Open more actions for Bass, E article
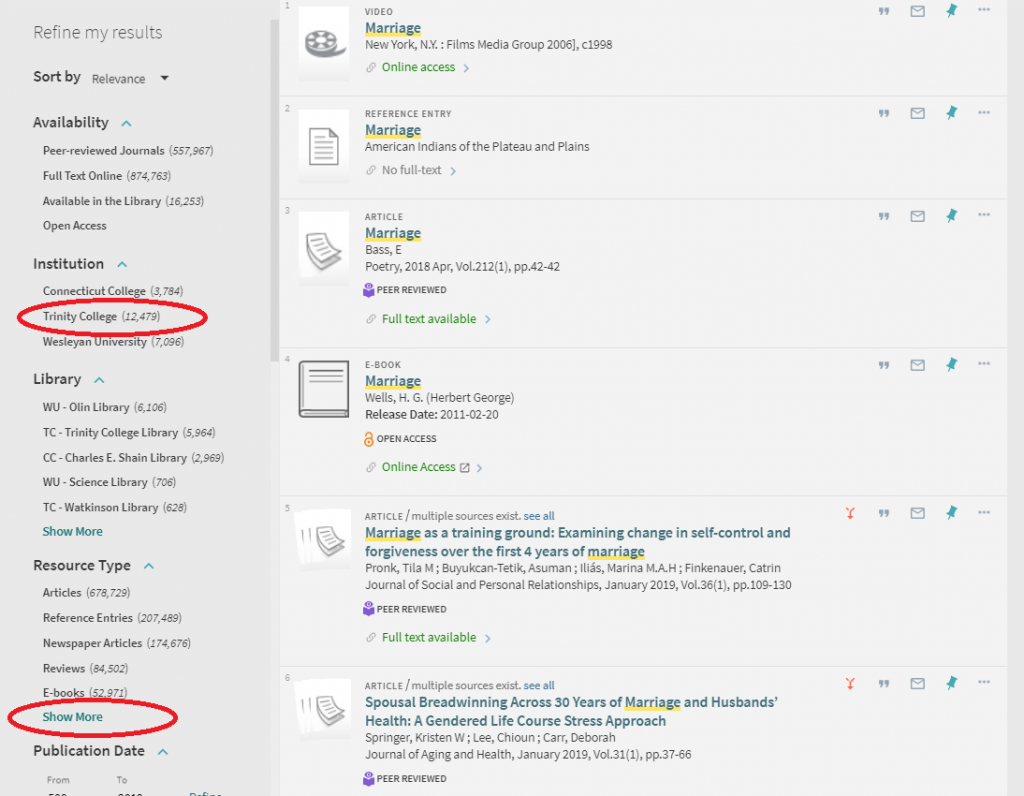The image size is (1024, 796). coord(984,215)
